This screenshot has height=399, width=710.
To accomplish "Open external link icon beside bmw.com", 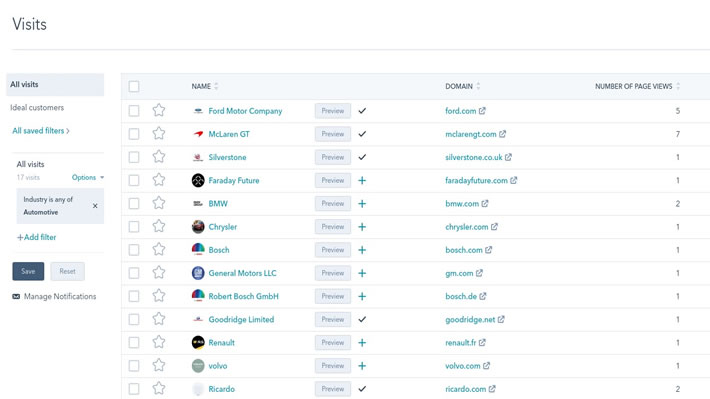I will [x=485, y=203].
